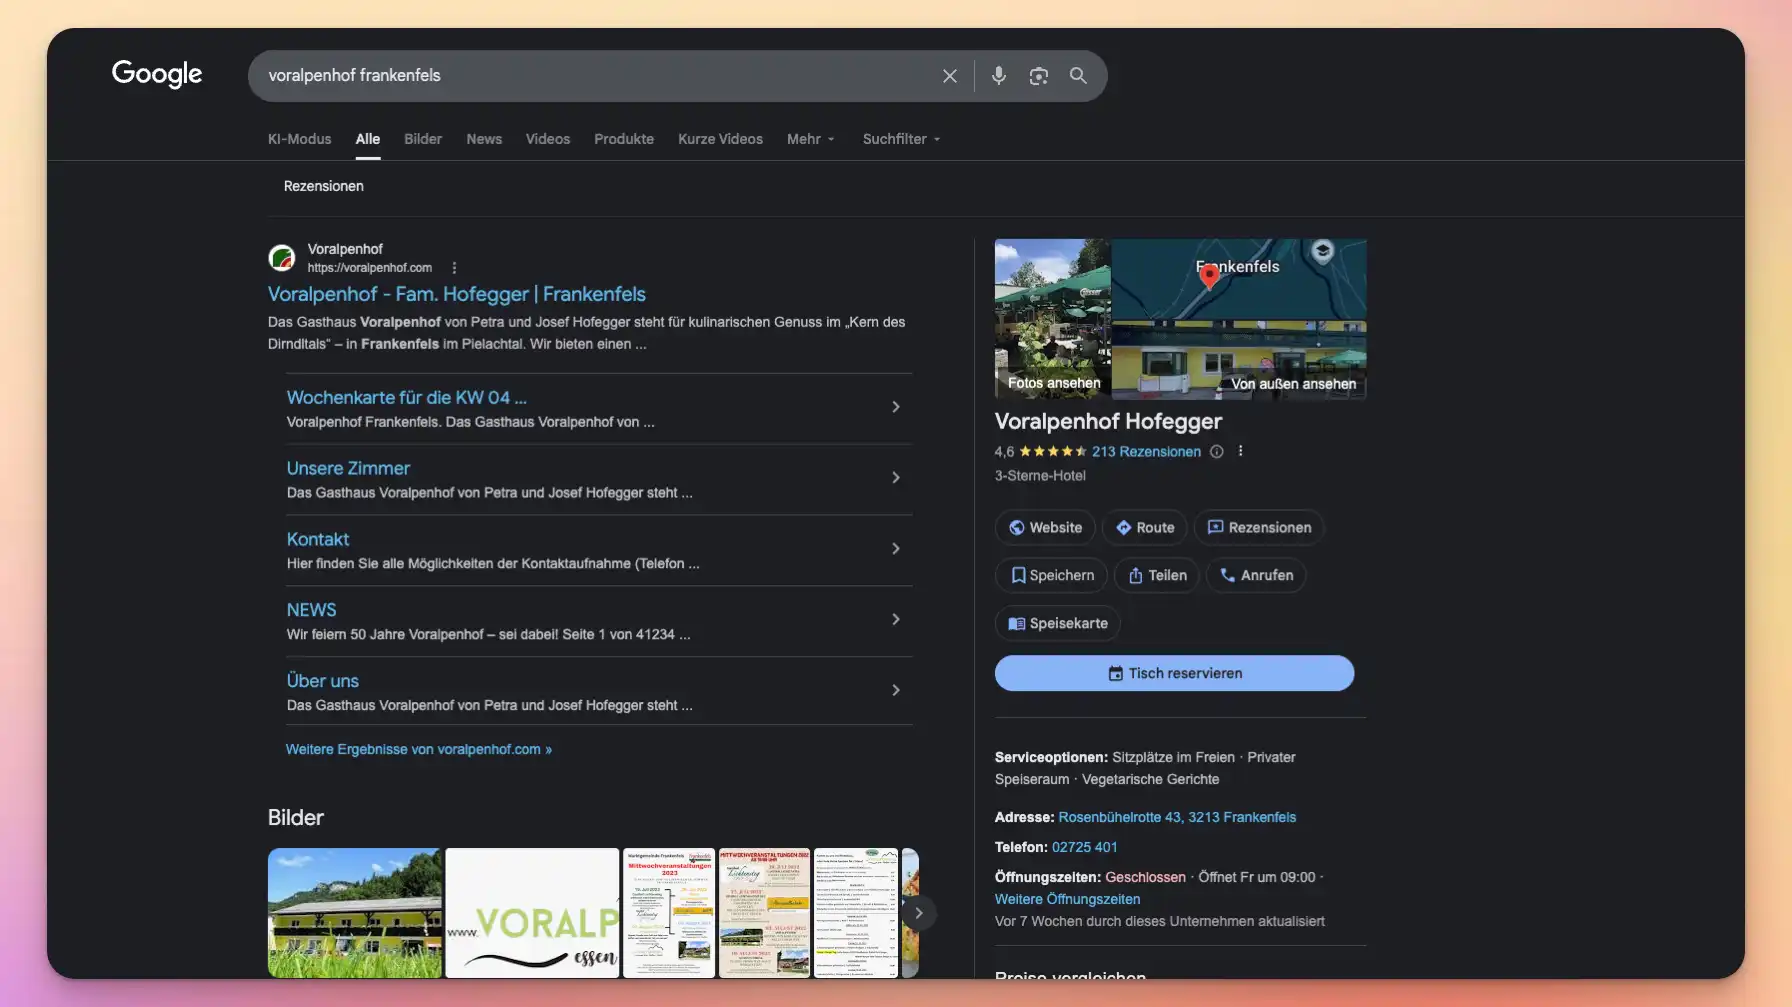Open Google Lens image search
Screen dimensions: 1792x1007
pyautogui.click(x=1038, y=75)
